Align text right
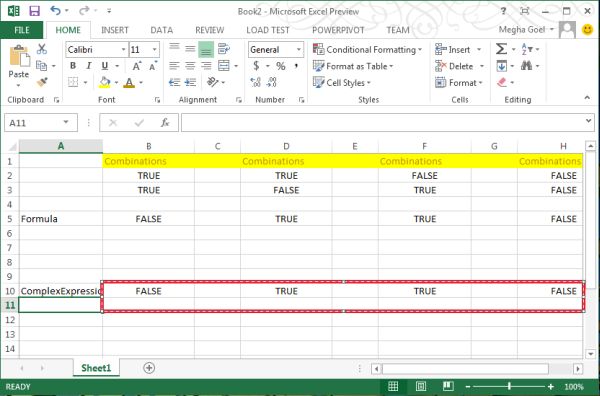 coord(206,66)
